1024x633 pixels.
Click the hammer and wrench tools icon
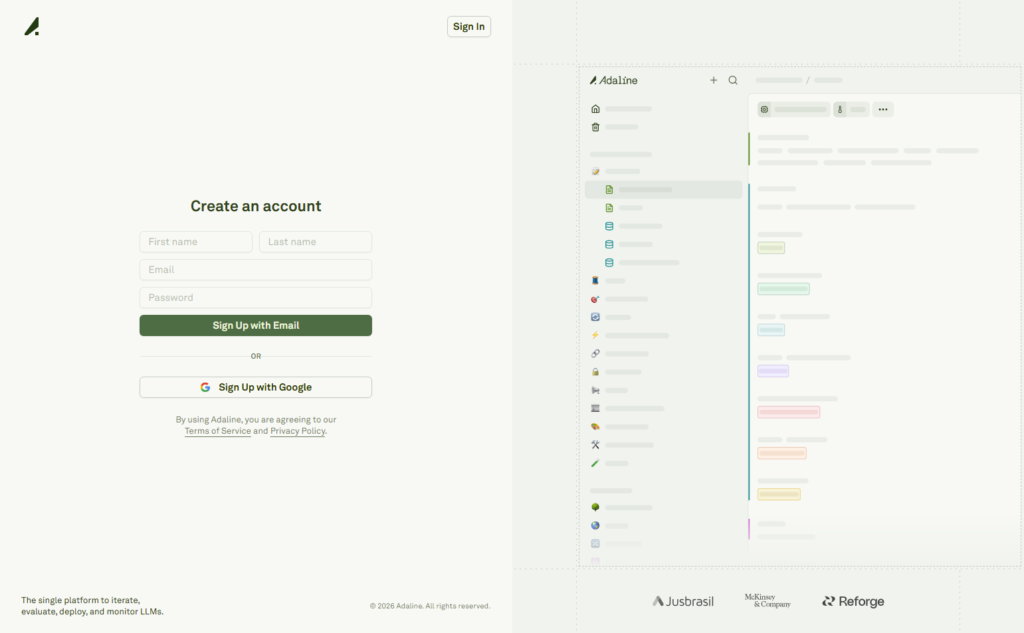pyautogui.click(x=596, y=445)
